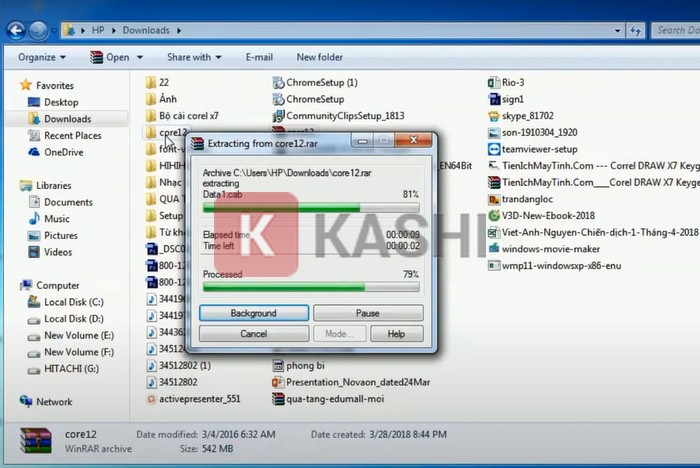Open the Organize dropdown menu
Image resolution: width=700 pixels, height=468 pixels.
(42, 57)
